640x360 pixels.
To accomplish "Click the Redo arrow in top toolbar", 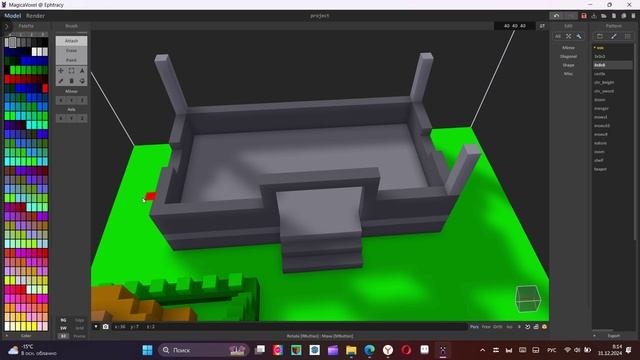I will 570,16.
